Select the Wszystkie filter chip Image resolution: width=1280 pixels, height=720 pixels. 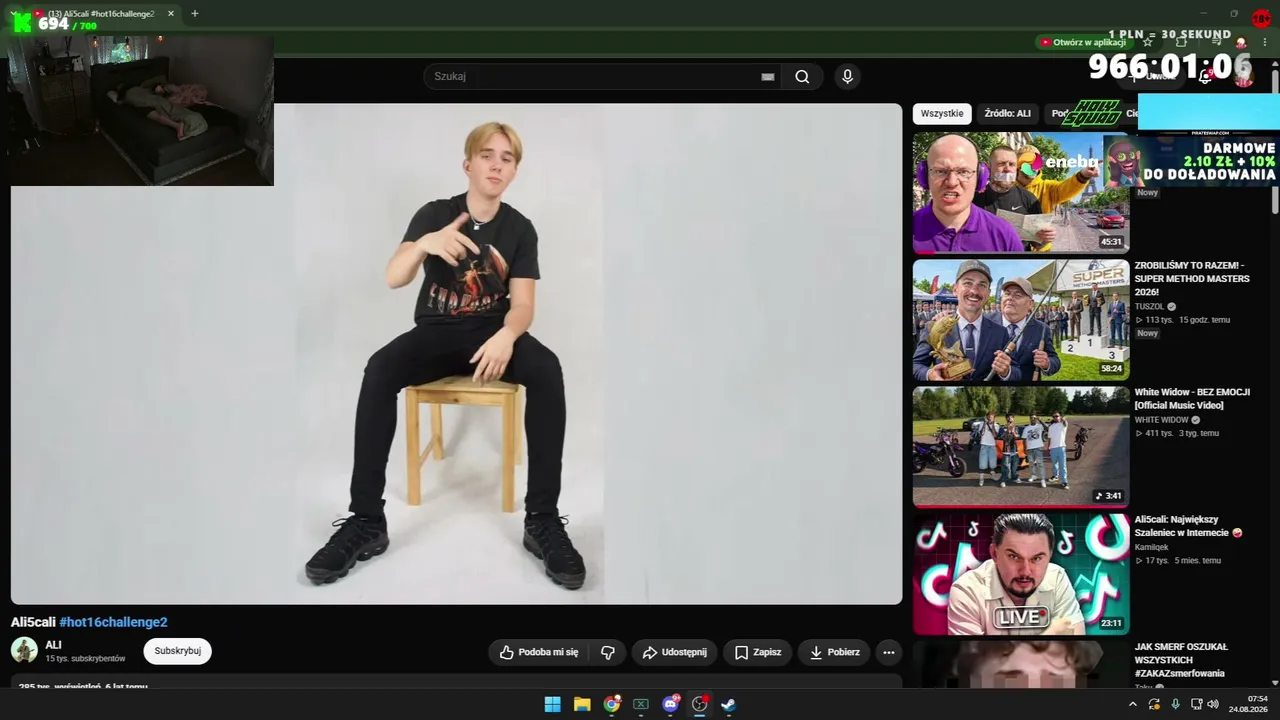942,114
